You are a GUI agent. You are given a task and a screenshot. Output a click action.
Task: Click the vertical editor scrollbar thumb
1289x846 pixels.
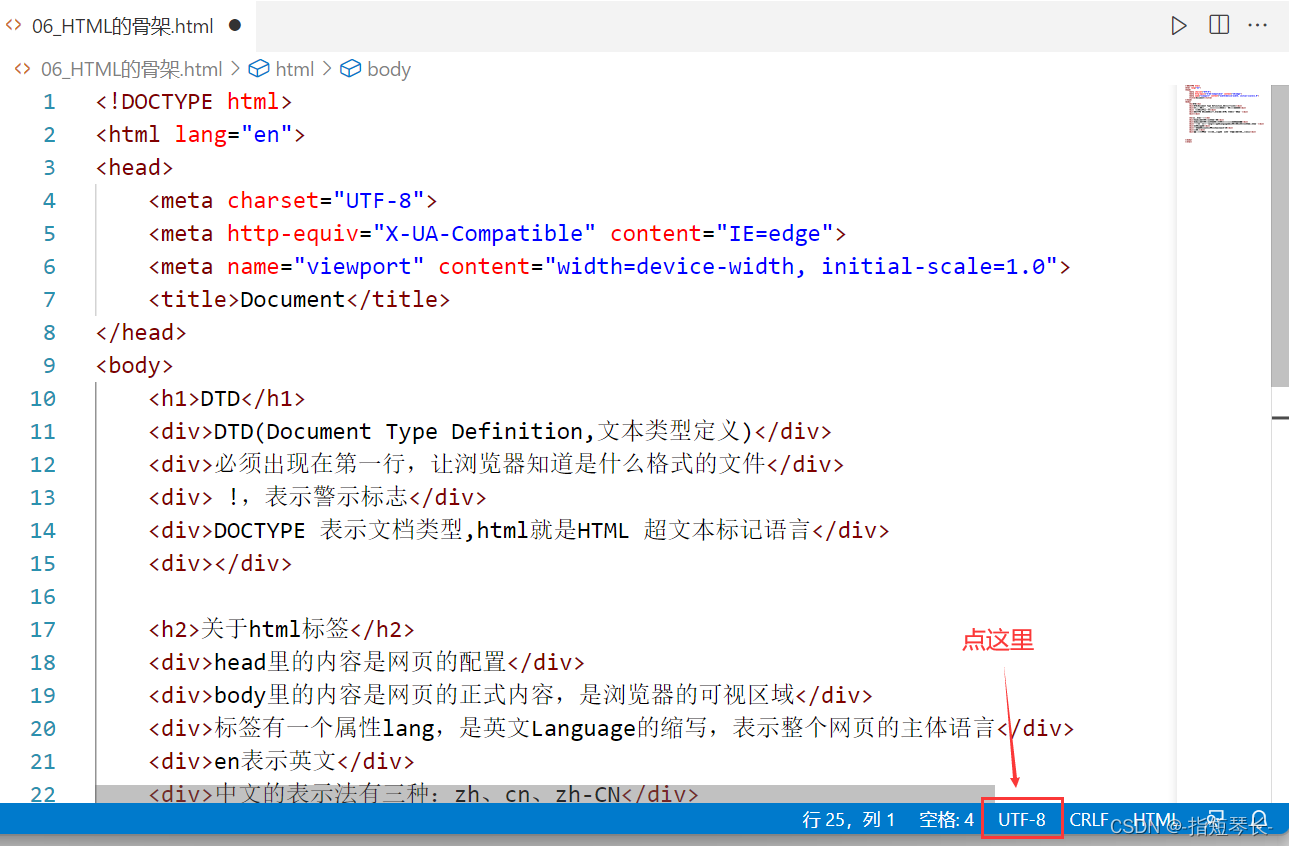(x=1279, y=236)
